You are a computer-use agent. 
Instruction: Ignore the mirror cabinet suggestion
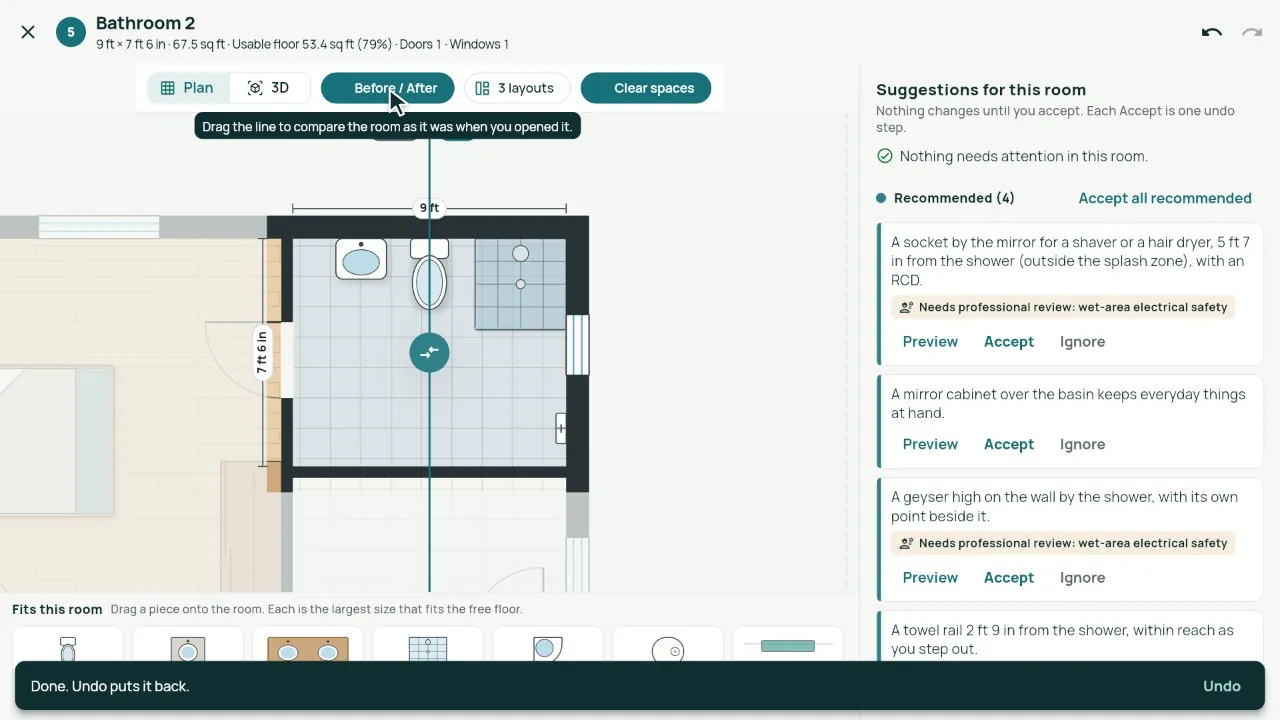point(1082,445)
